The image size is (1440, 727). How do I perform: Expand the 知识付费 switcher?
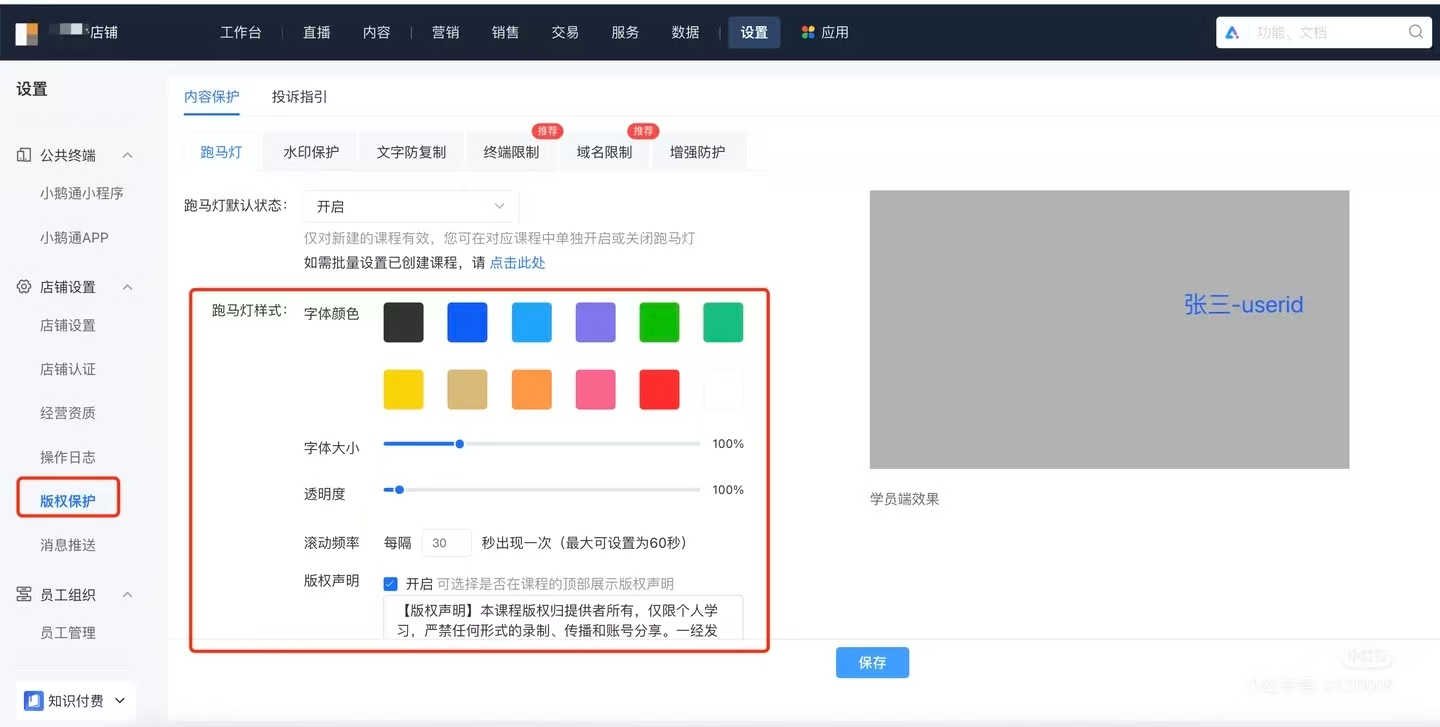[x=120, y=700]
